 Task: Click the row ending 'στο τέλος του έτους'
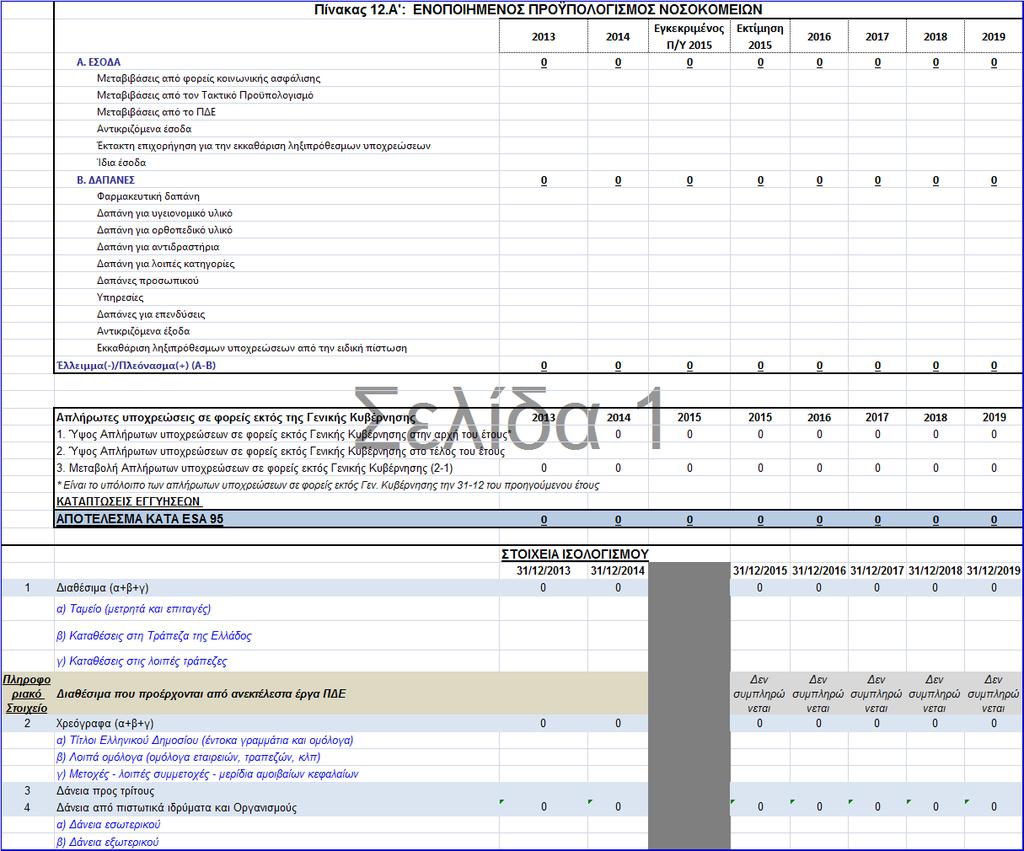pyautogui.click(x=280, y=451)
